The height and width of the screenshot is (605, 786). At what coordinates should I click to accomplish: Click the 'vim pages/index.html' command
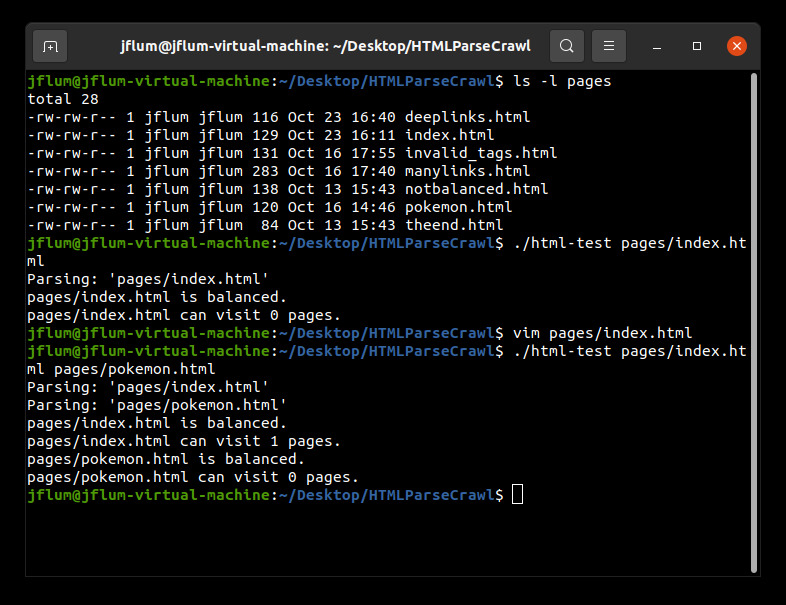pyautogui.click(x=602, y=333)
